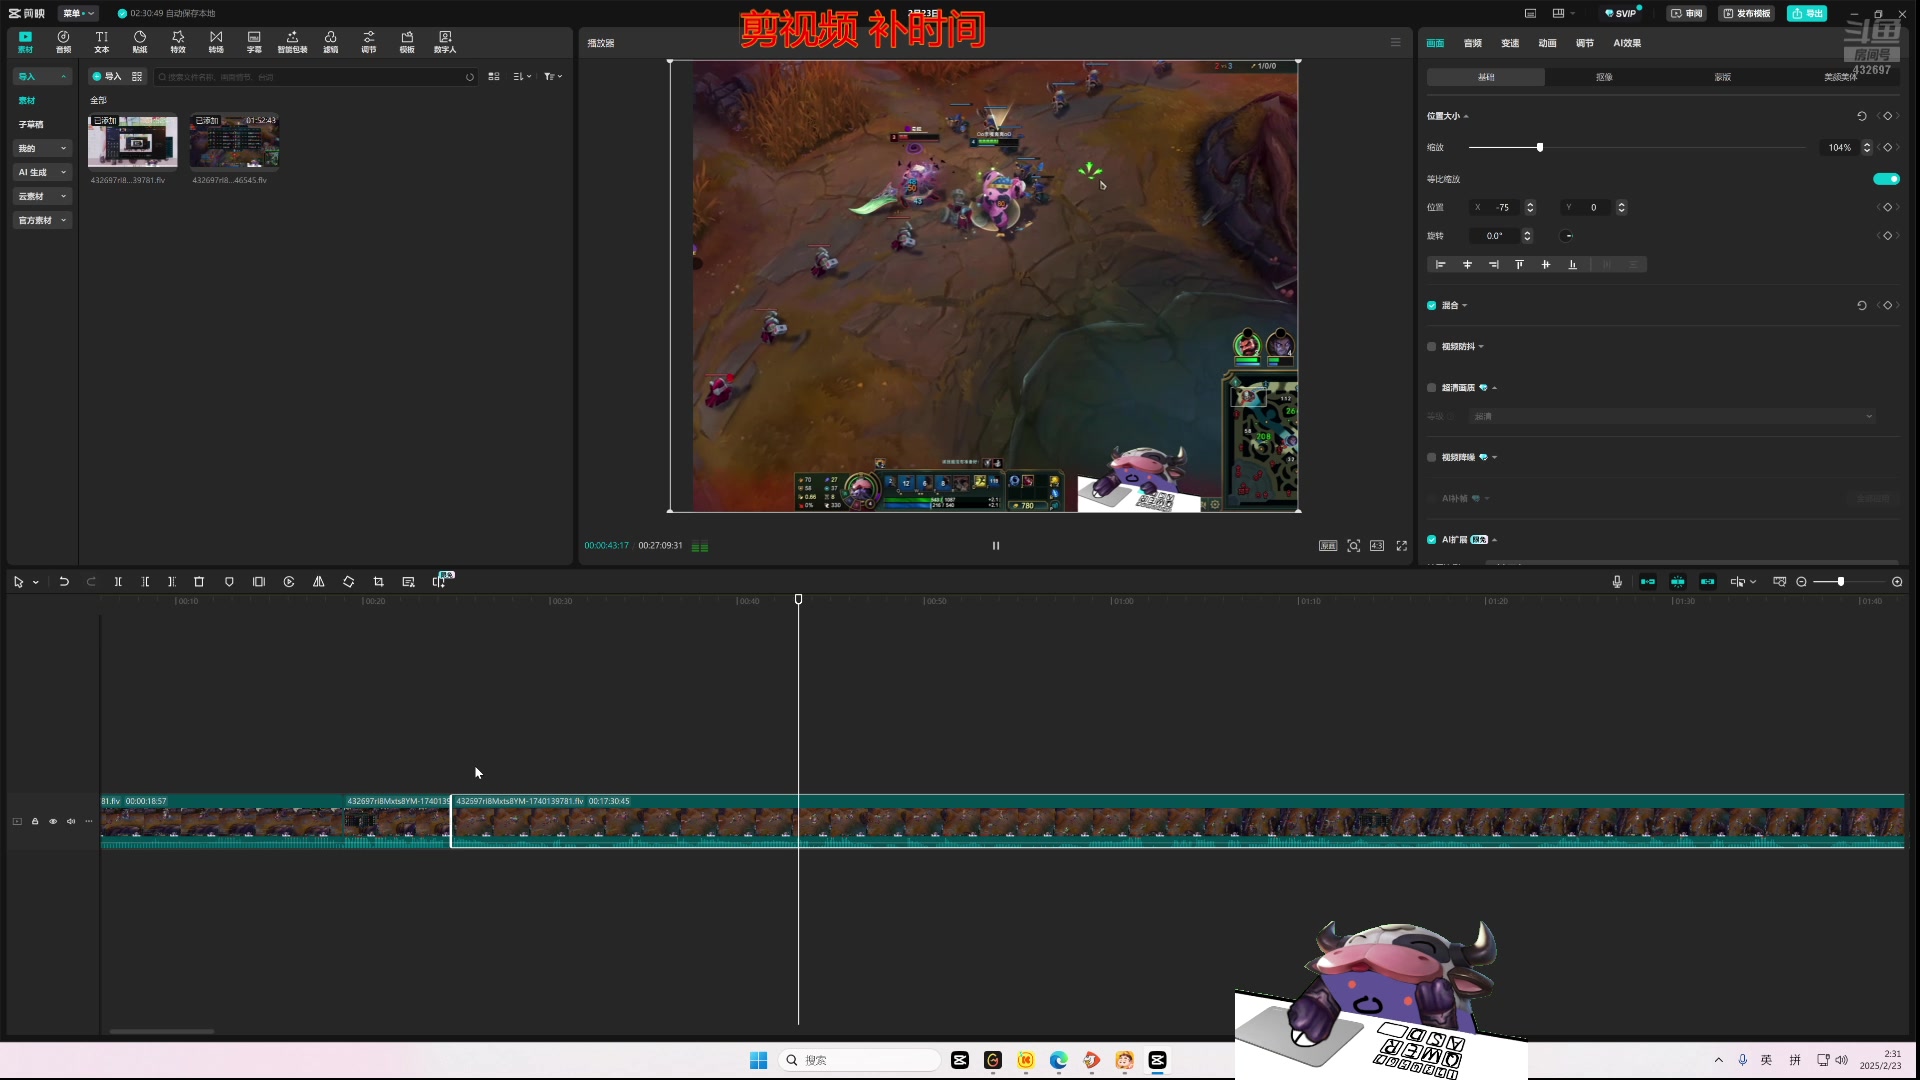Expand the 官方素材 section in sidebar
The height and width of the screenshot is (1080, 1920).
(42, 220)
